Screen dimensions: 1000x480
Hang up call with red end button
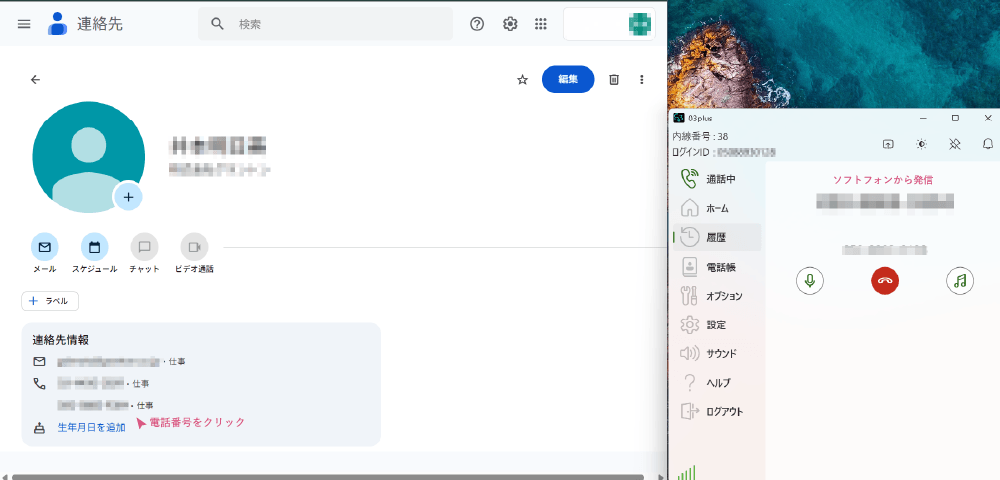pyautogui.click(x=884, y=281)
